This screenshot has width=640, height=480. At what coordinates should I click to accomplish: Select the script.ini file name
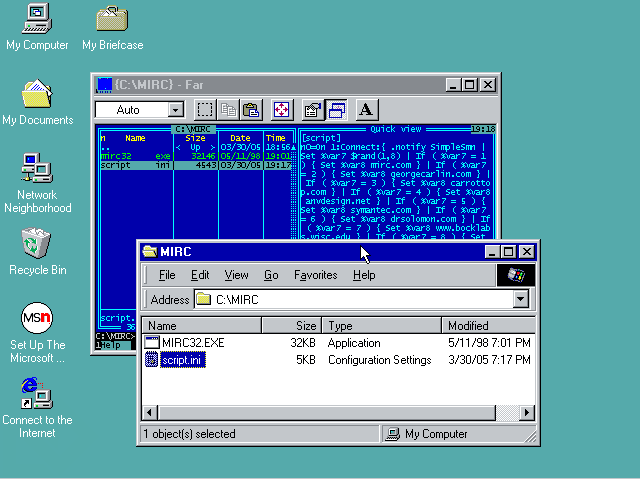coord(182,360)
